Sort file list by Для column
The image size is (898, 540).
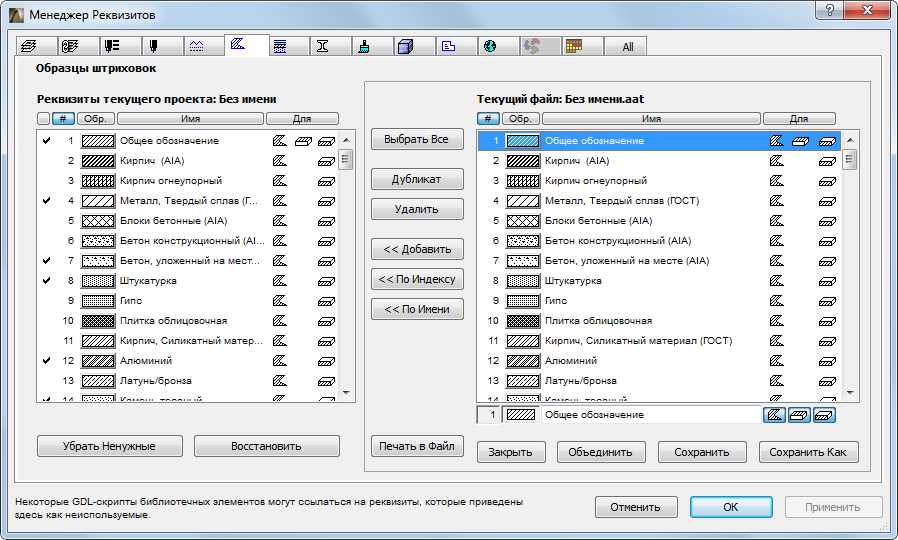pos(799,119)
